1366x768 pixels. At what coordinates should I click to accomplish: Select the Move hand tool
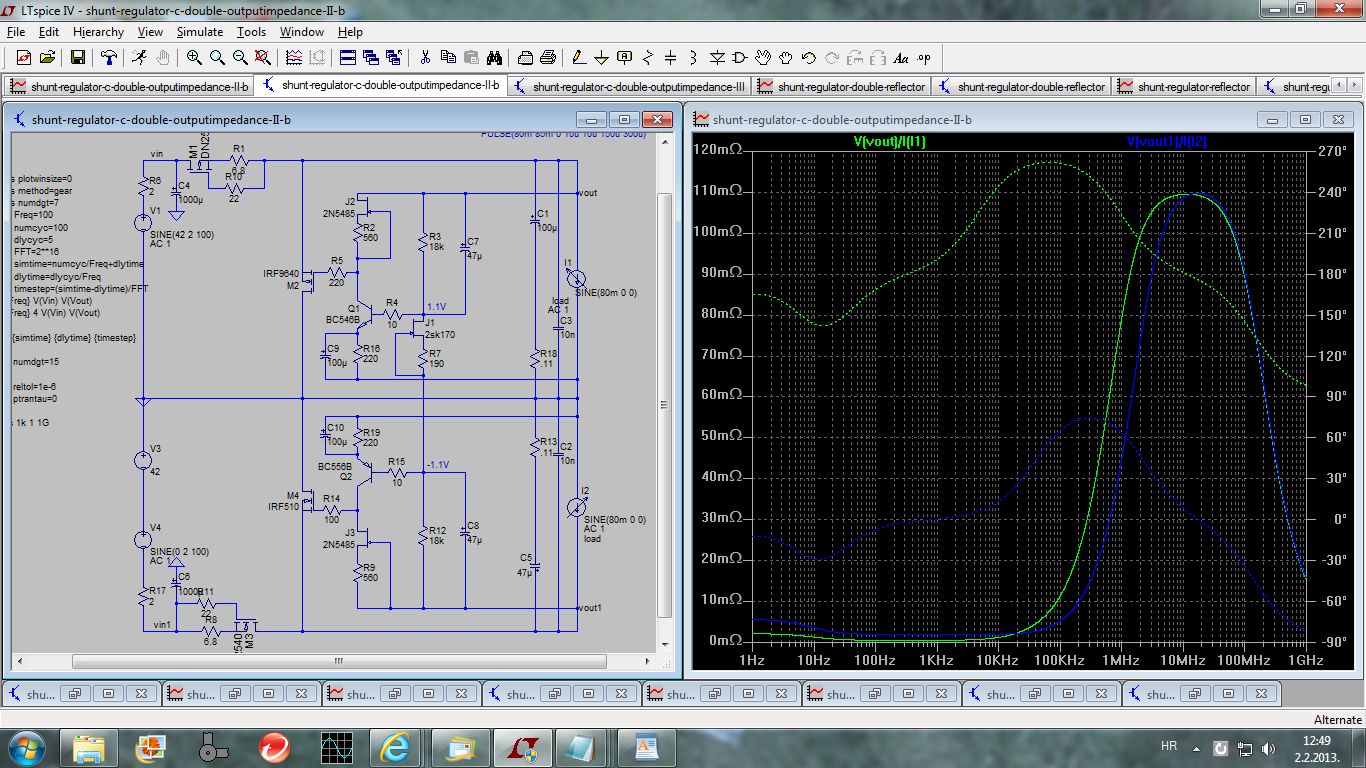point(763,57)
